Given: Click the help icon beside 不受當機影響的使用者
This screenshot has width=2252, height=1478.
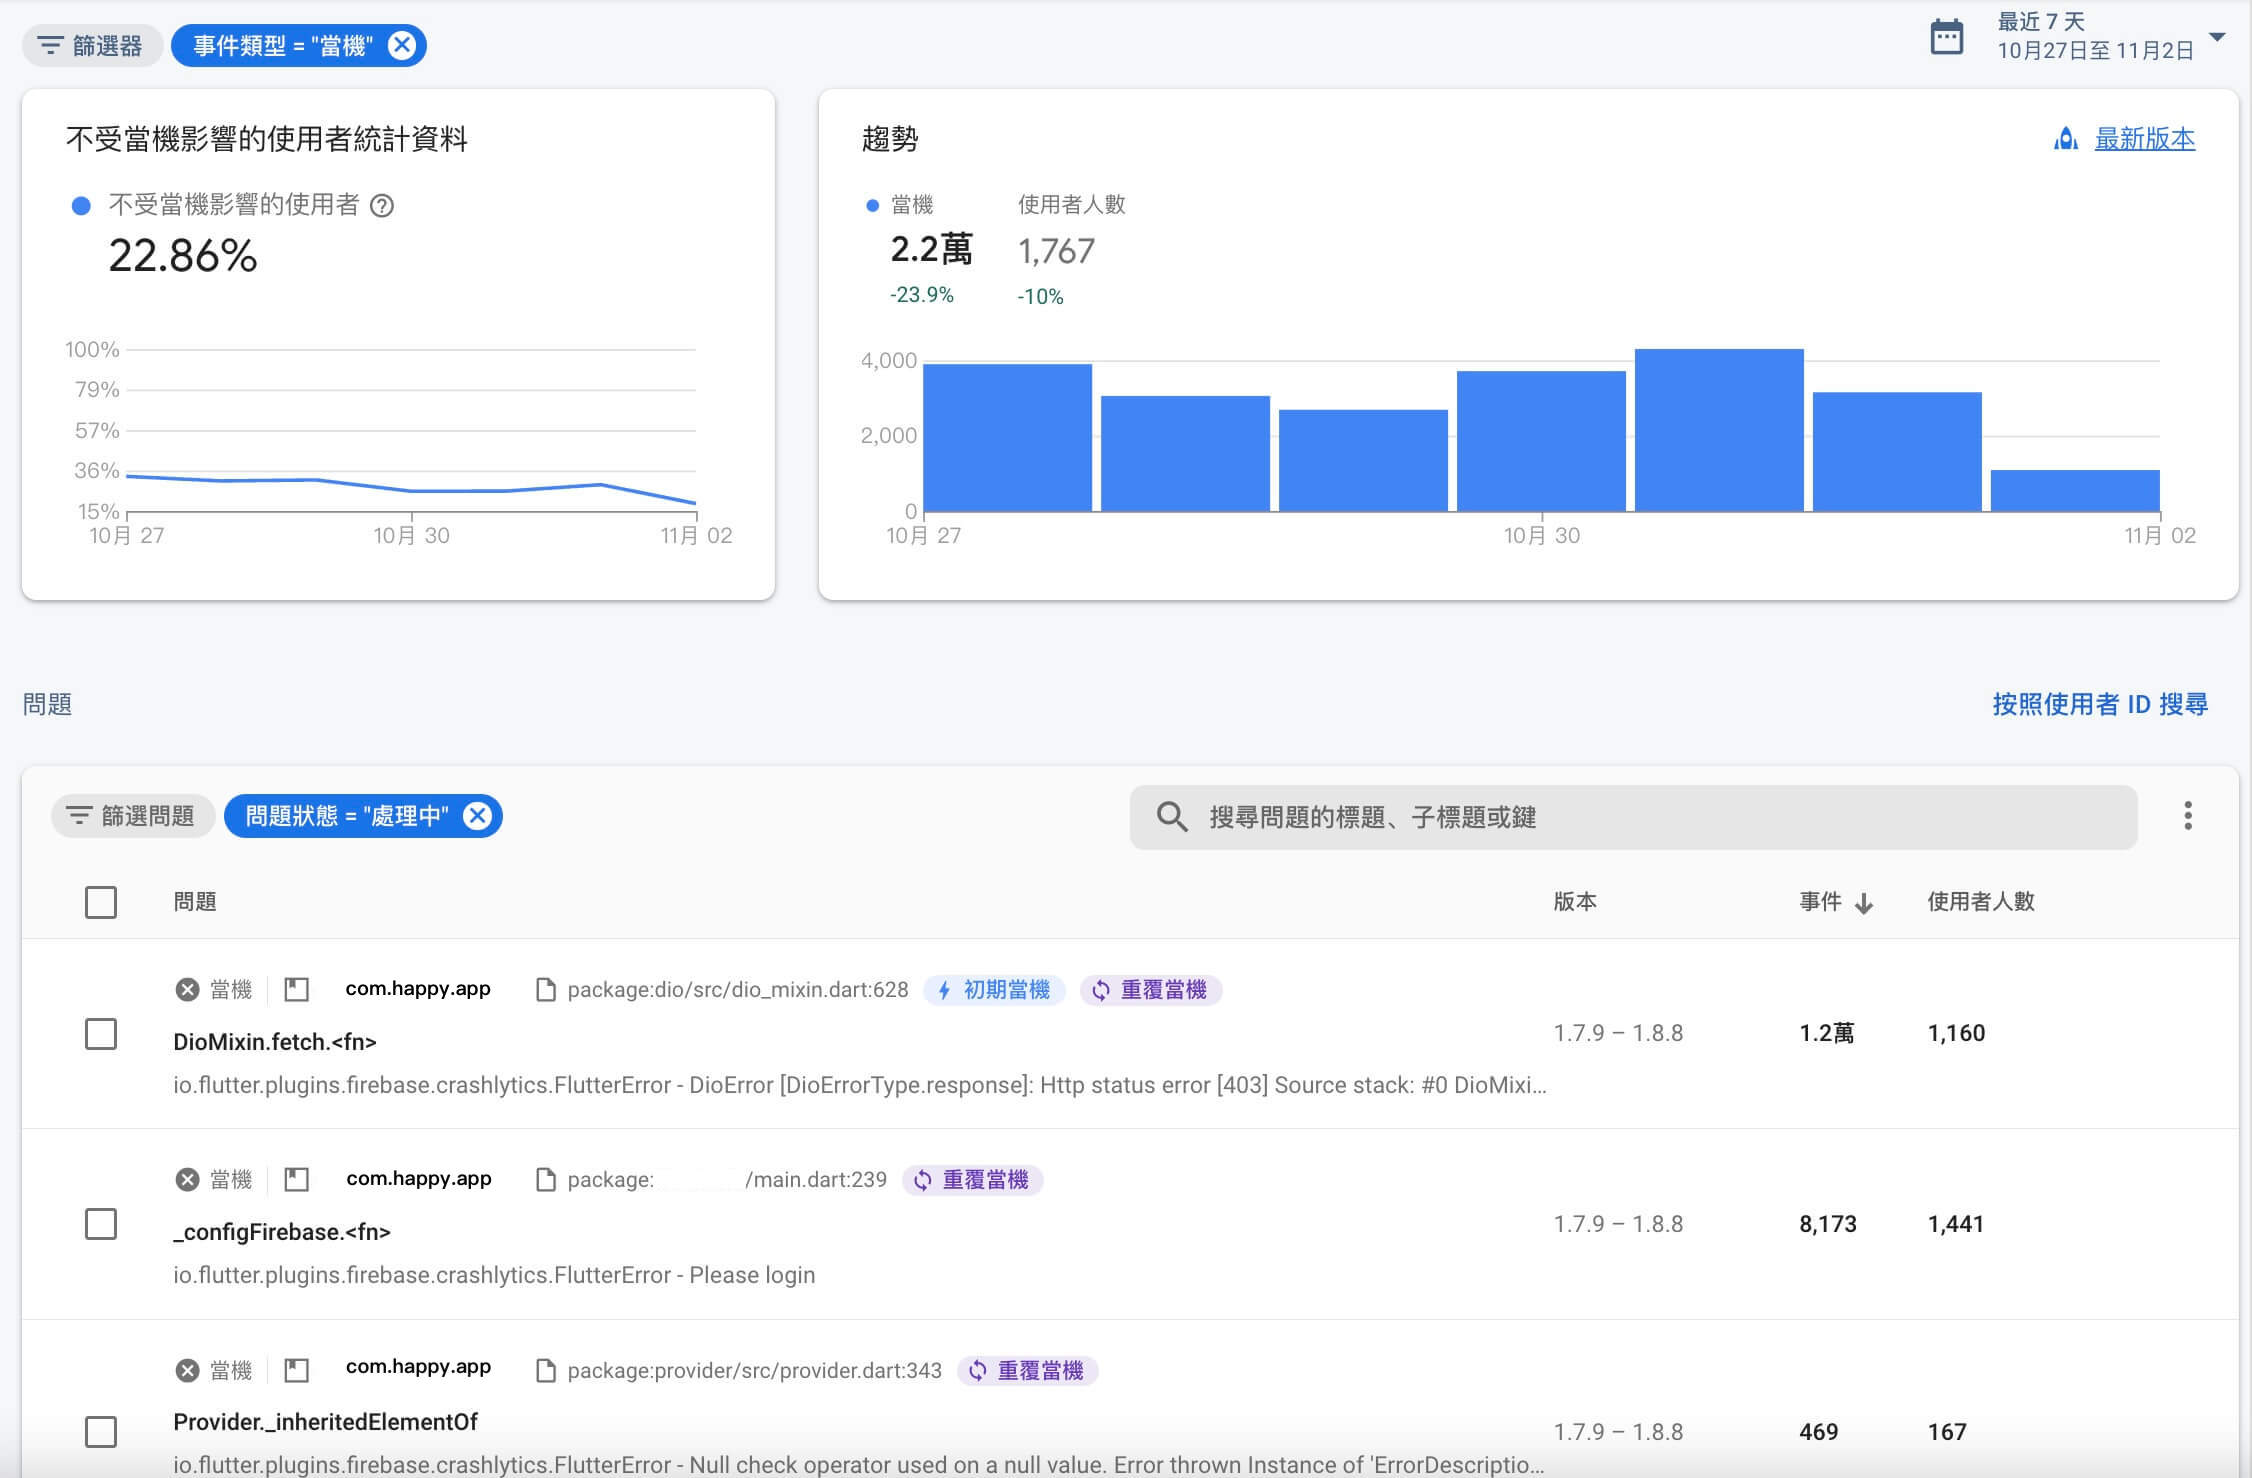Looking at the screenshot, I should pos(382,206).
